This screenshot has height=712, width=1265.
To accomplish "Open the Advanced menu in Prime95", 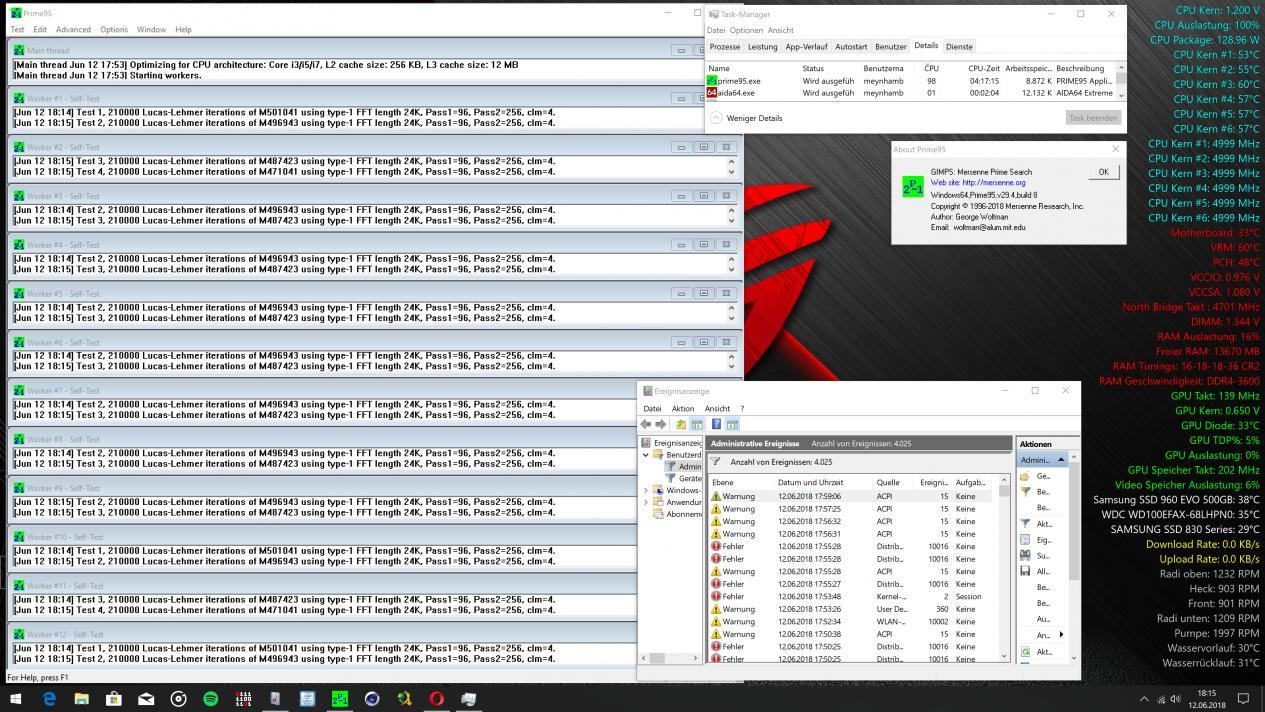I will [73, 29].
